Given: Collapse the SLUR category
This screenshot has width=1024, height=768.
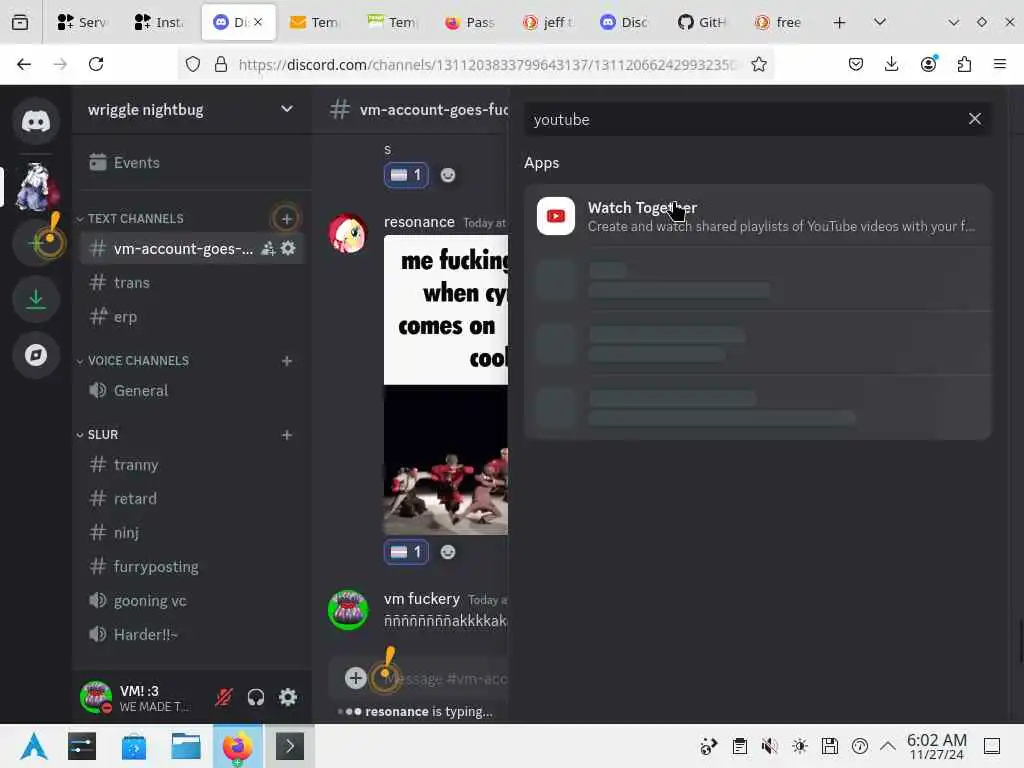Looking at the screenshot, I should (97, 435).
